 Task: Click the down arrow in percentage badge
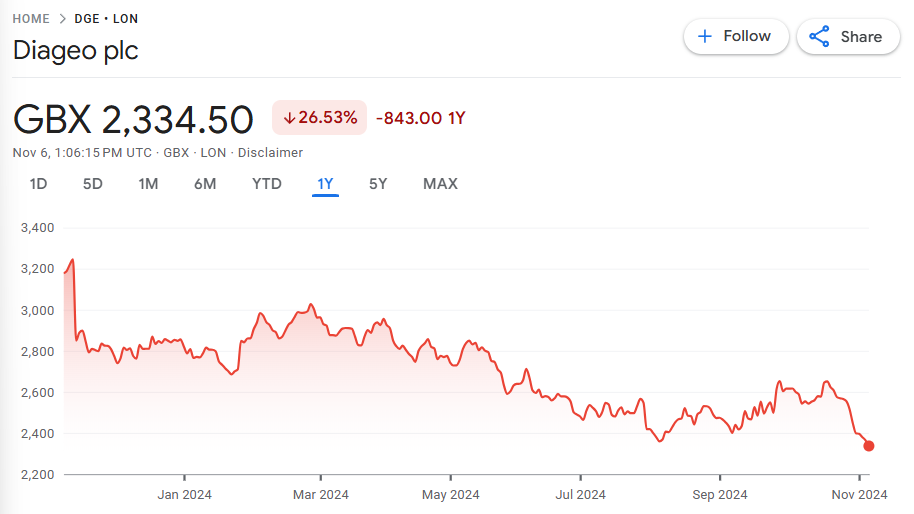coord(289,118)
